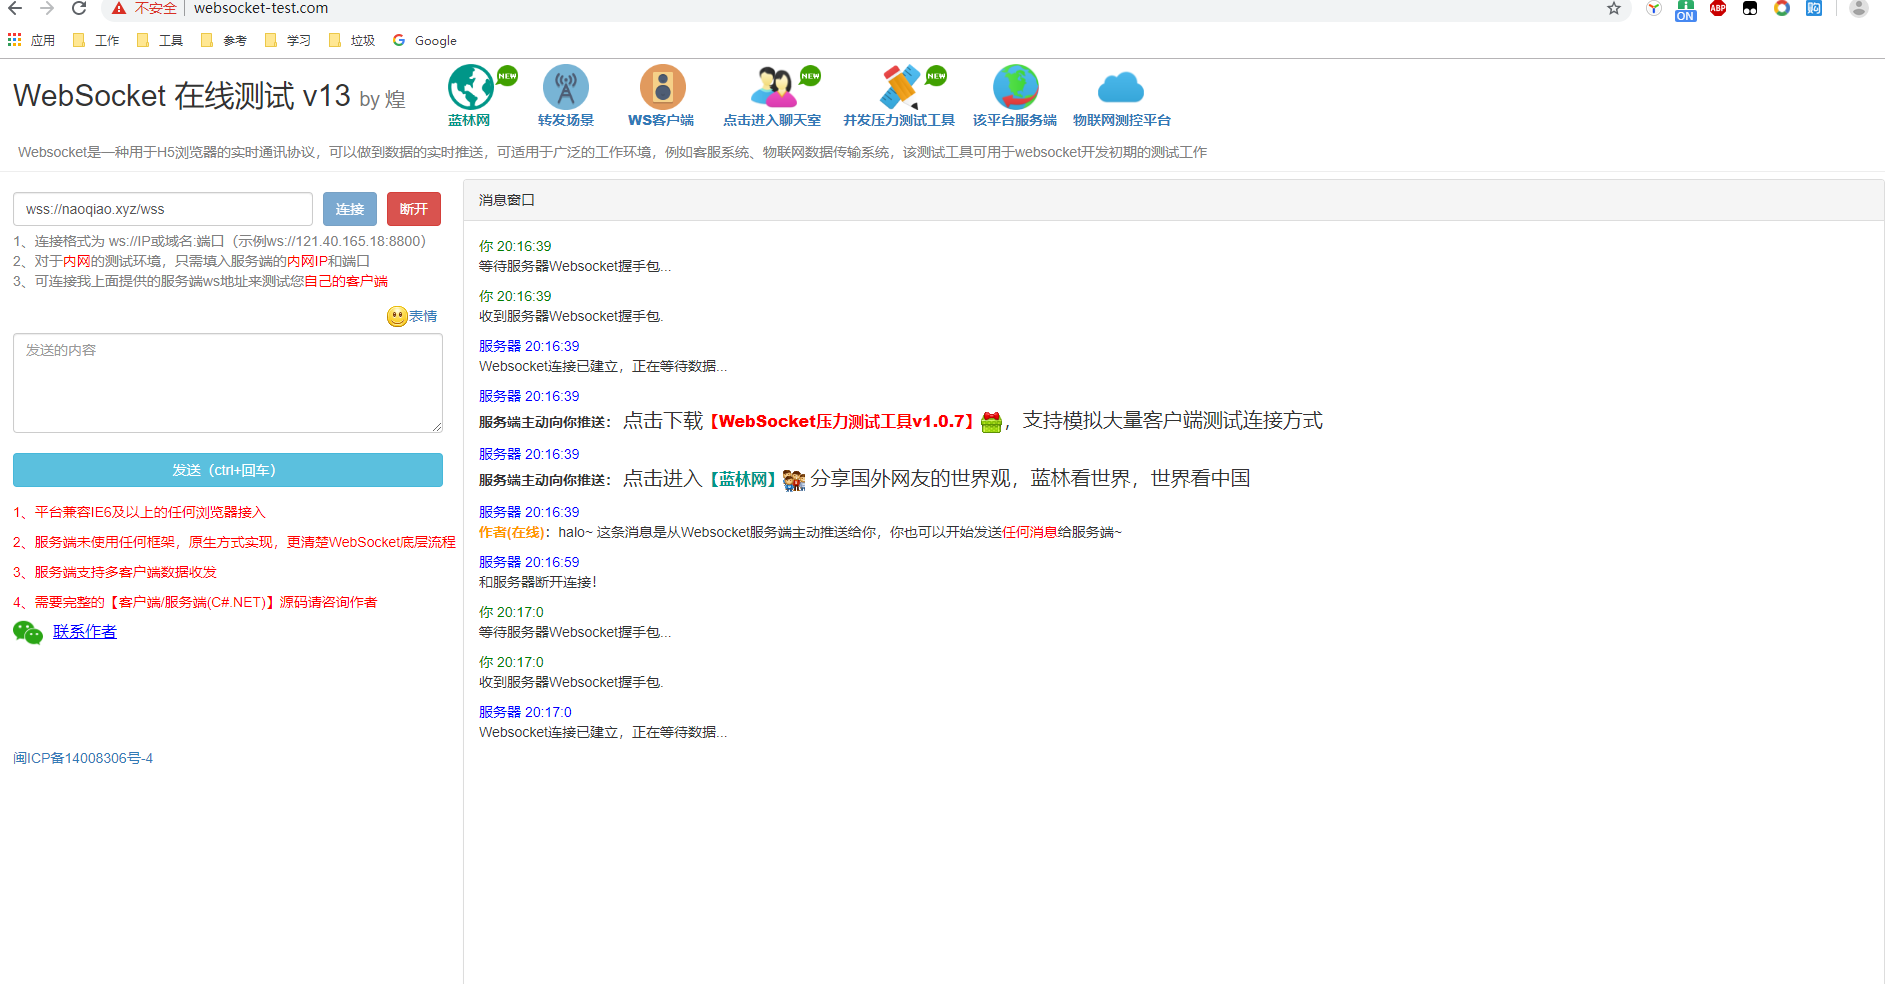Open the ABP adblocker extension icon

1718,8
